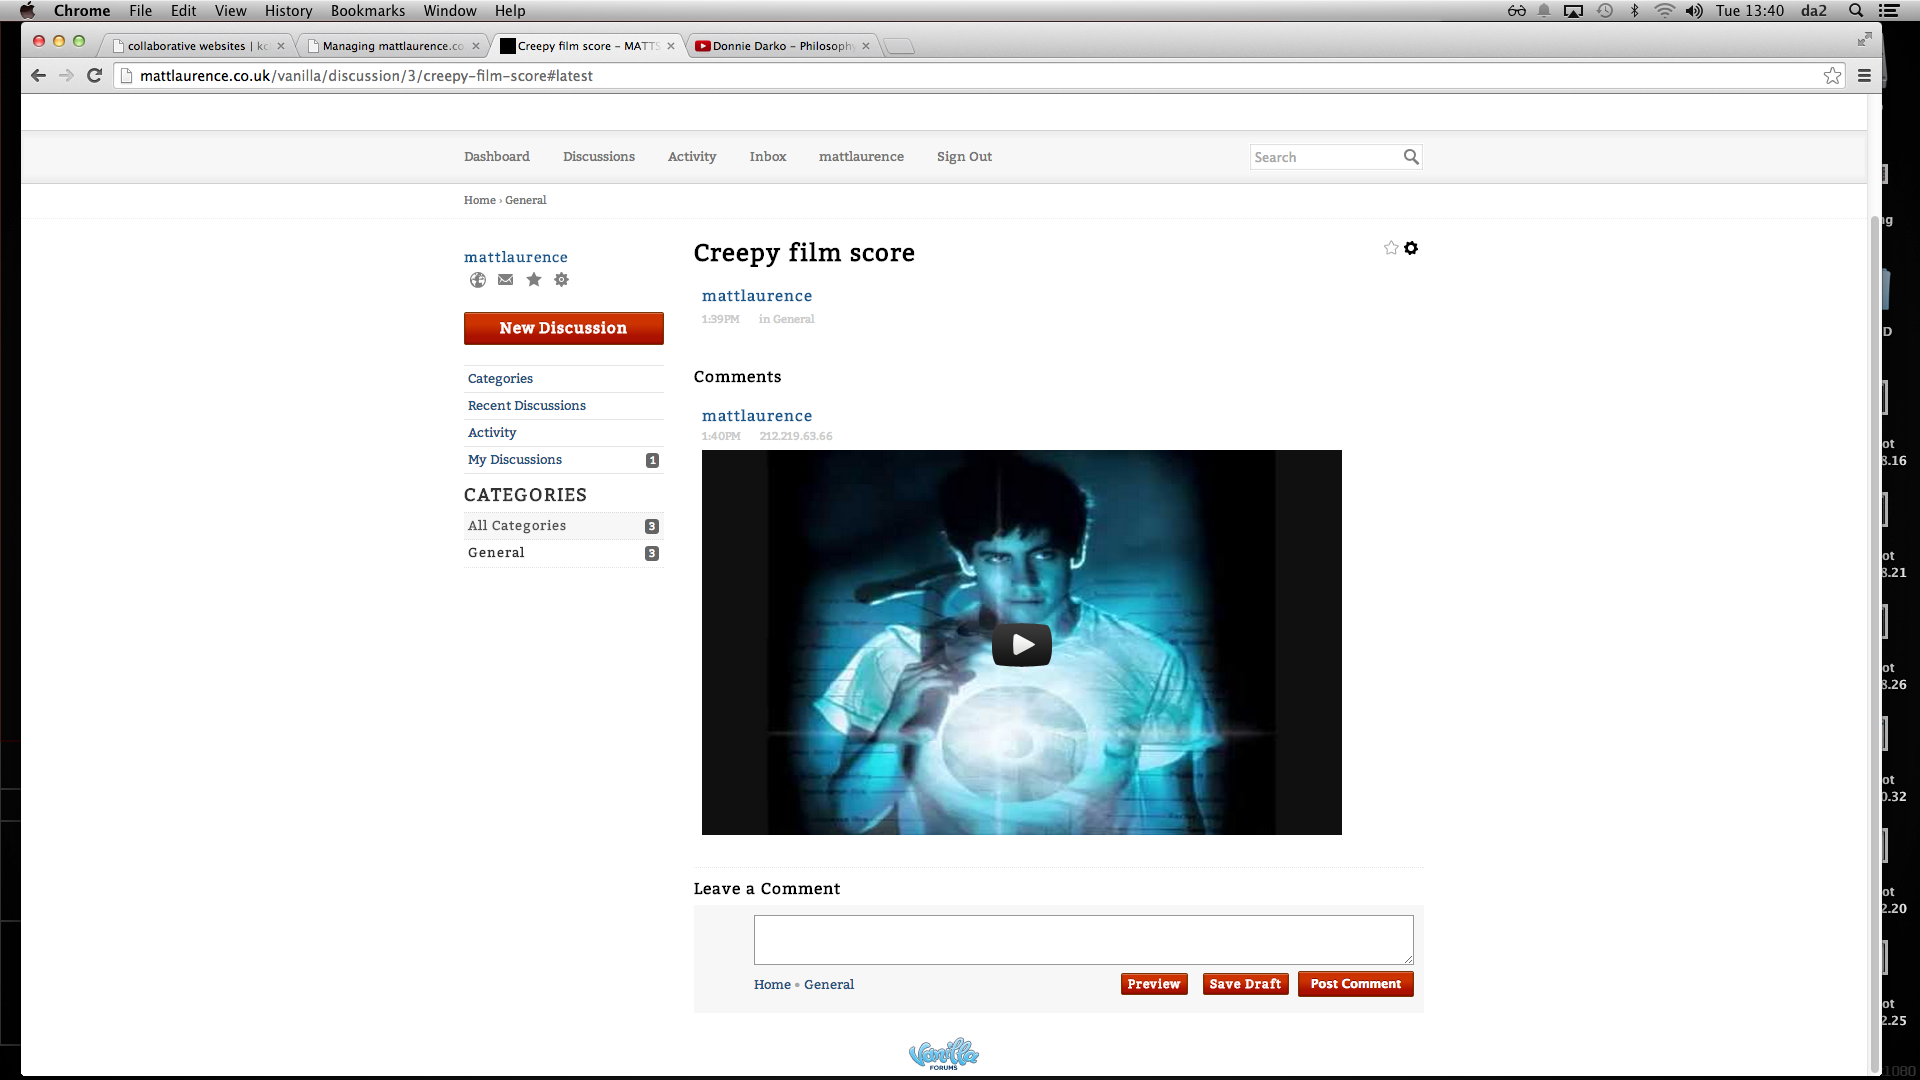1920x1080 pixels.
Task: Open the macOS Spotlight search icon
Action: 1856,11
